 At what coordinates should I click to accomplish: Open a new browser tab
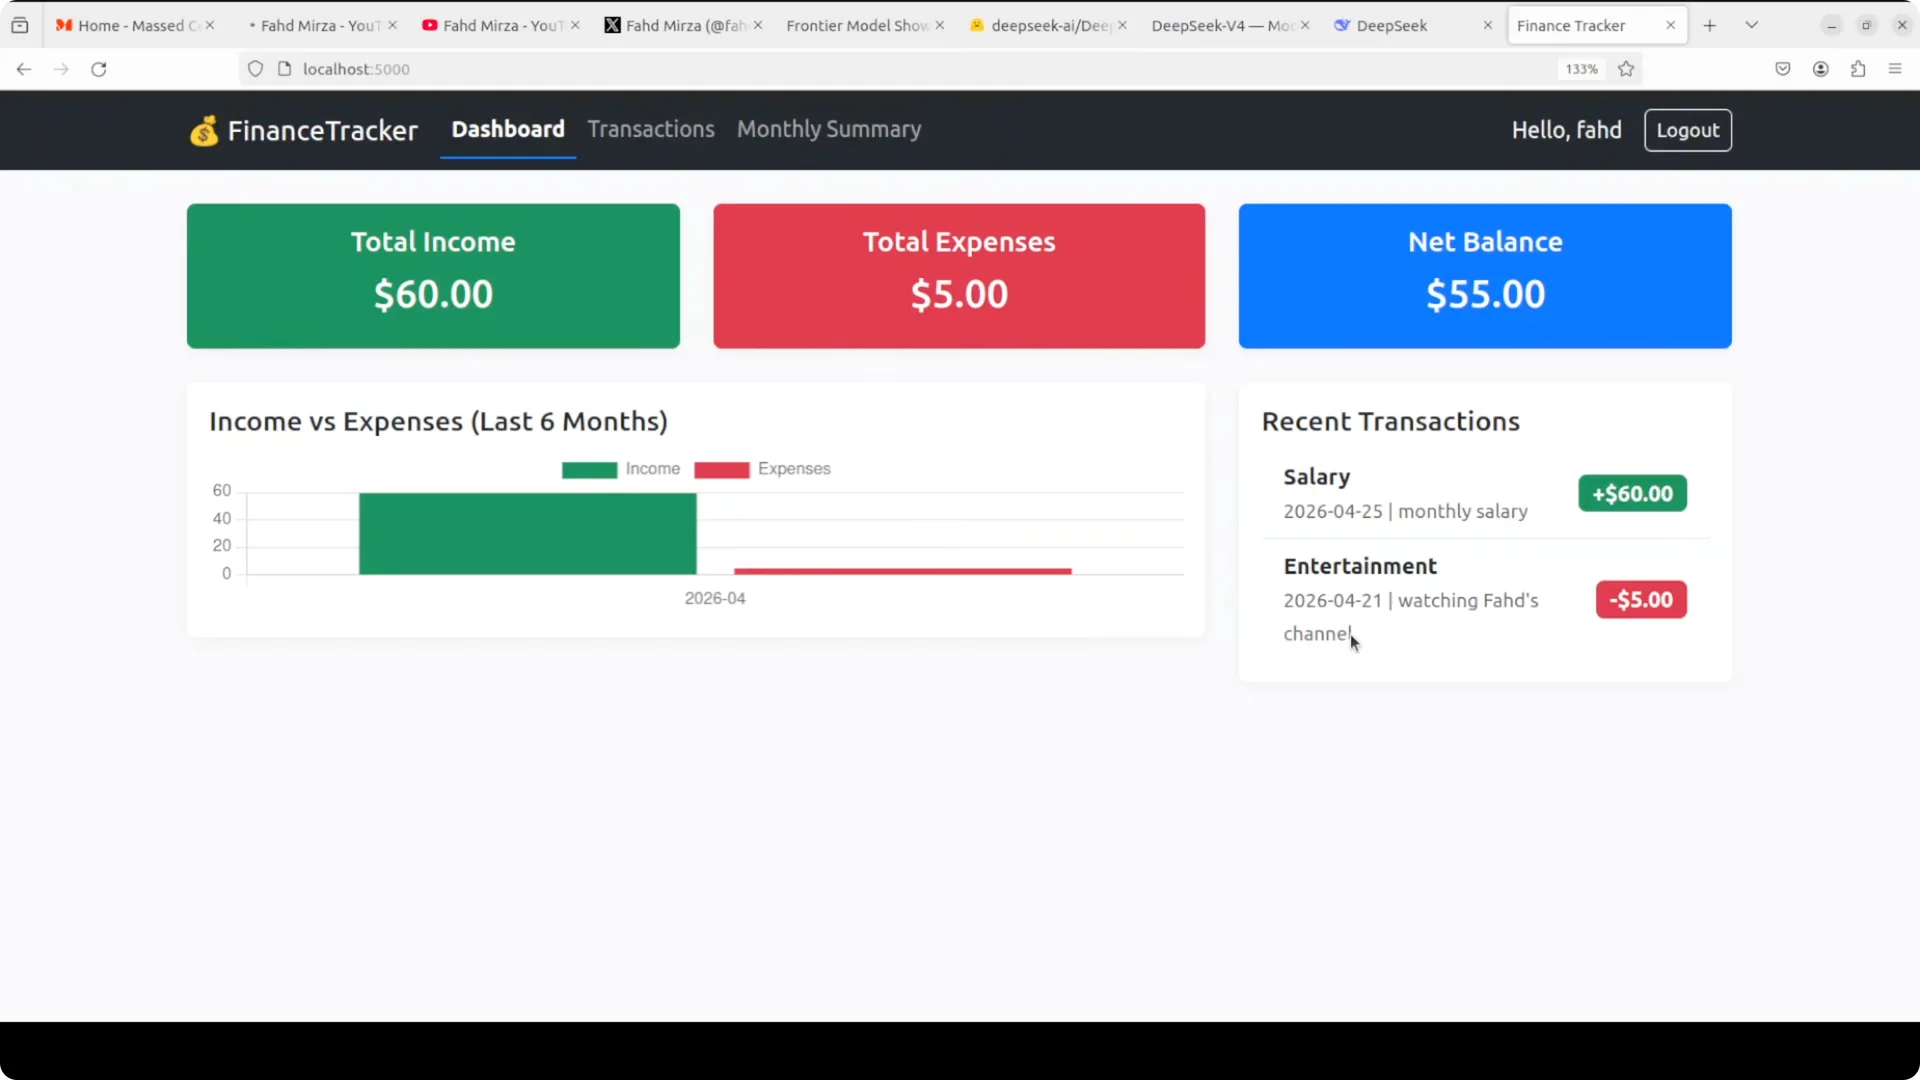pos(1710,25)
